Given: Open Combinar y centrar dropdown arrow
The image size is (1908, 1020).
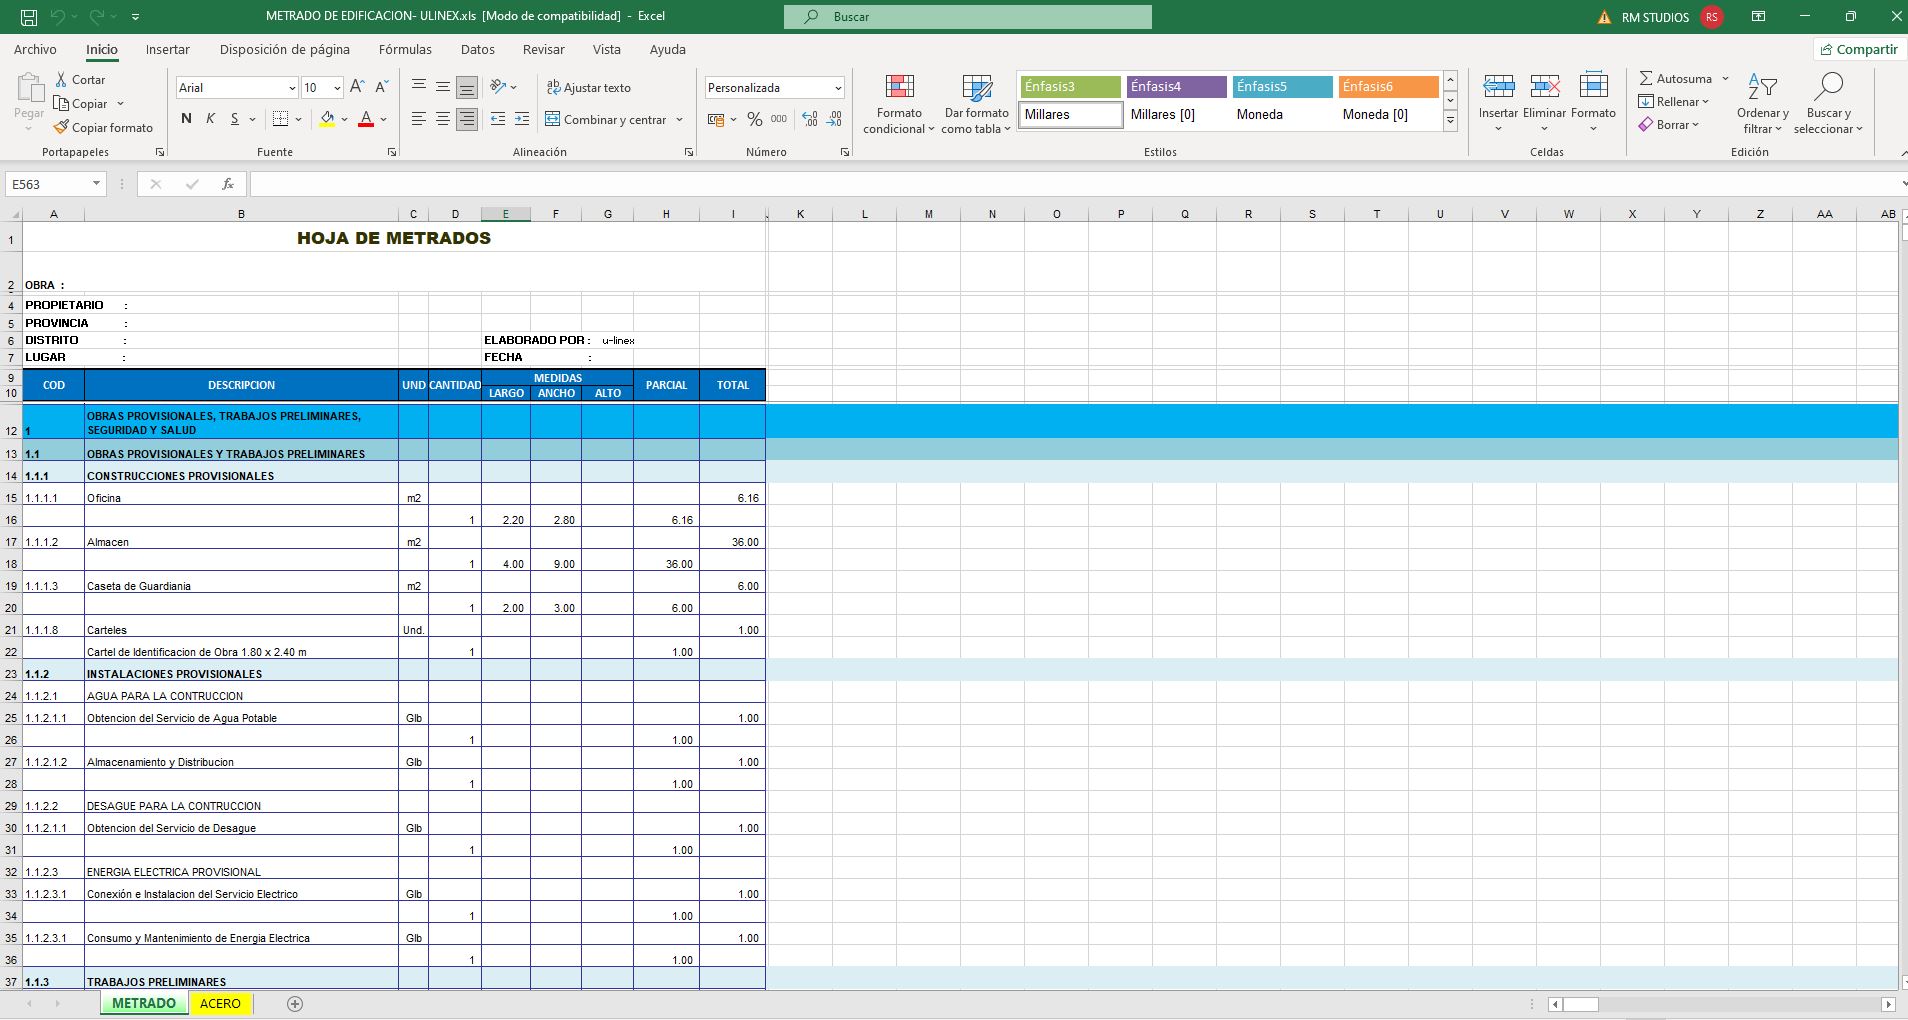Looking at the screenshot, I should [680, 119].
